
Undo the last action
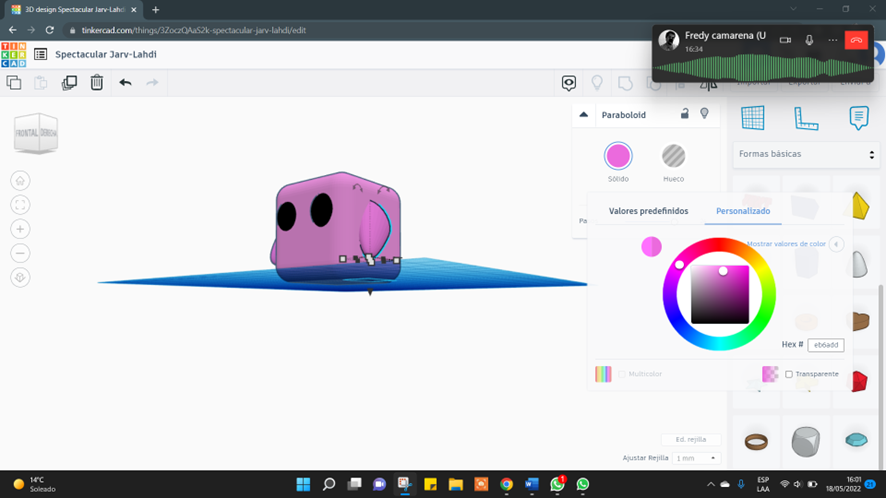coord(125,83)
